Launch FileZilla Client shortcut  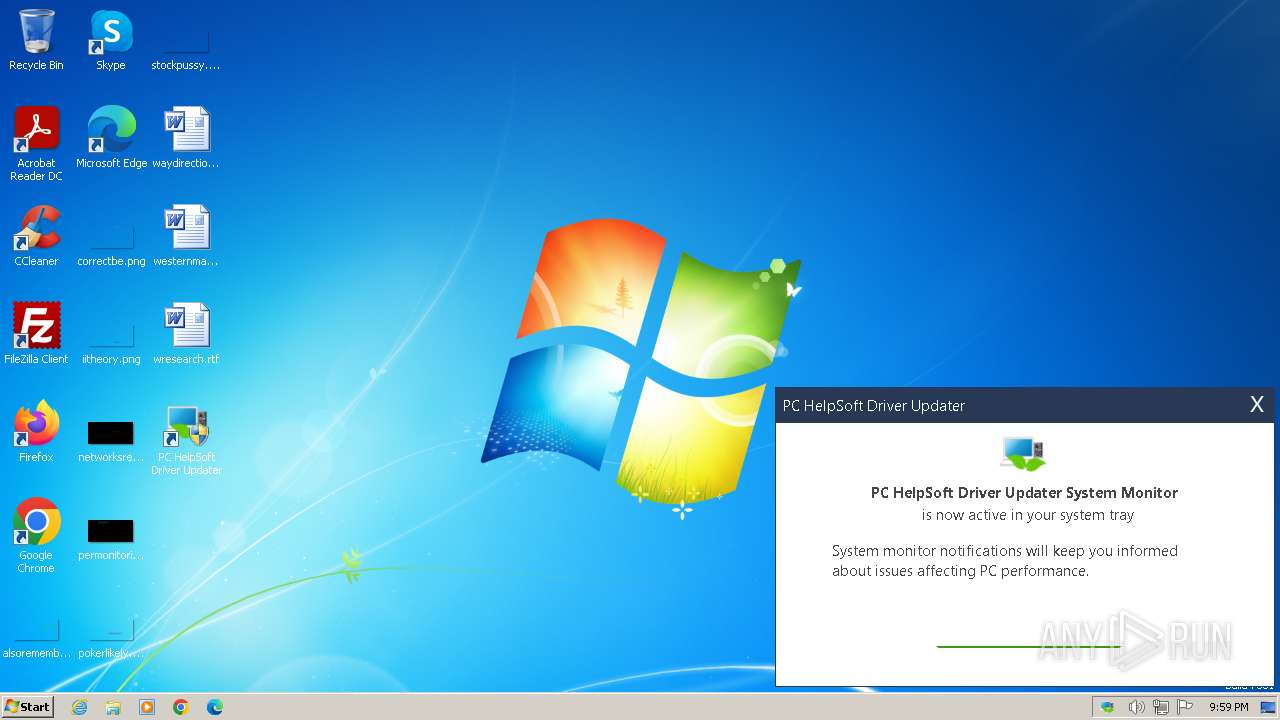tap(36, 334)
